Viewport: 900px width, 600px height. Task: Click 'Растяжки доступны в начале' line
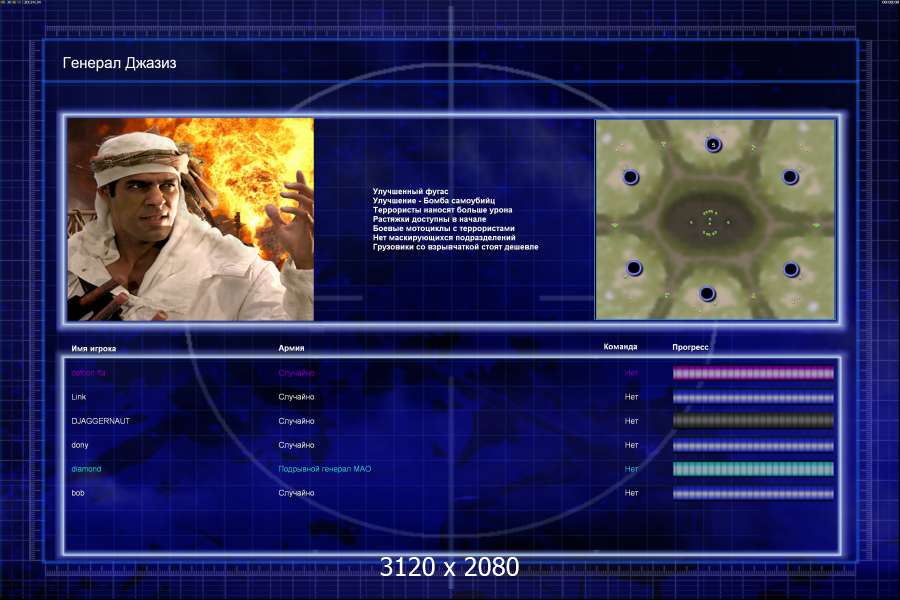(429, 219)
